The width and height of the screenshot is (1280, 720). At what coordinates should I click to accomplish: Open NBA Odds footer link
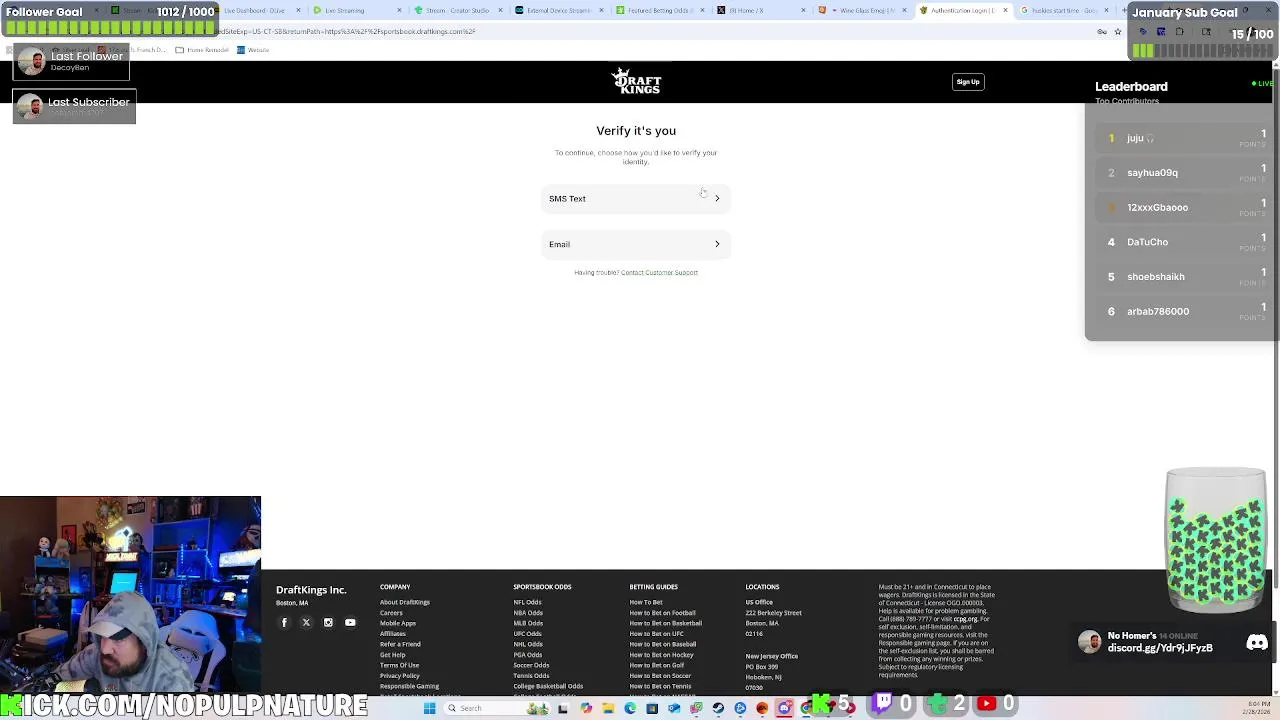click(x=528, y=613)
